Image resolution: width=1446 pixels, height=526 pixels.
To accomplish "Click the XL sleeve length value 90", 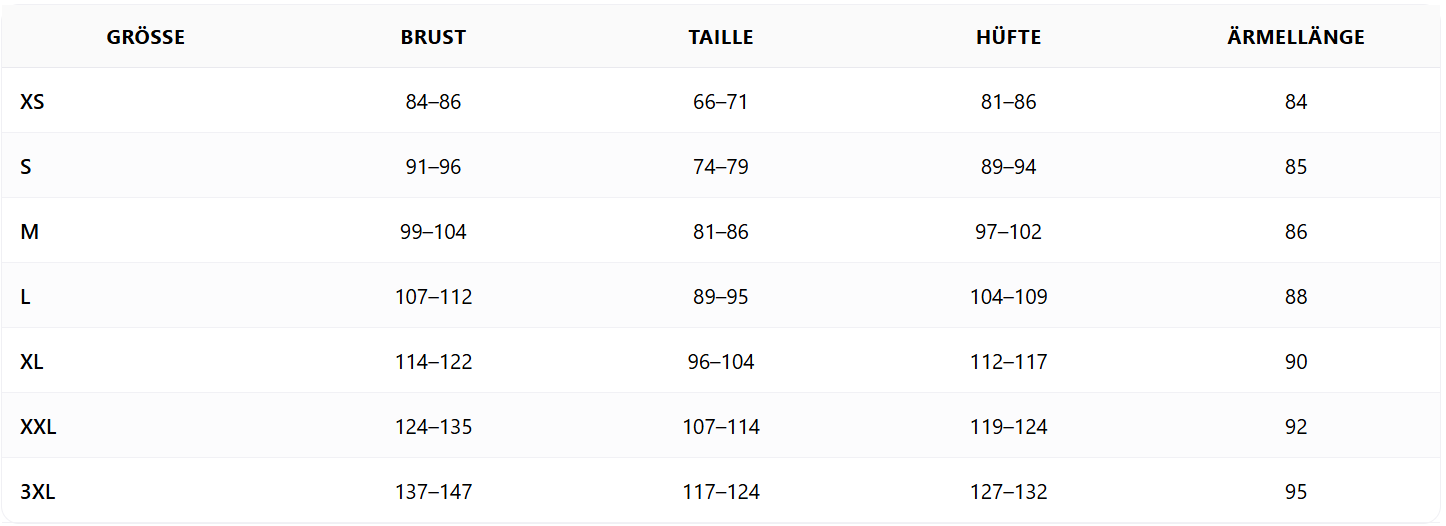I will pyautogui.click(x=1295, y=362).
